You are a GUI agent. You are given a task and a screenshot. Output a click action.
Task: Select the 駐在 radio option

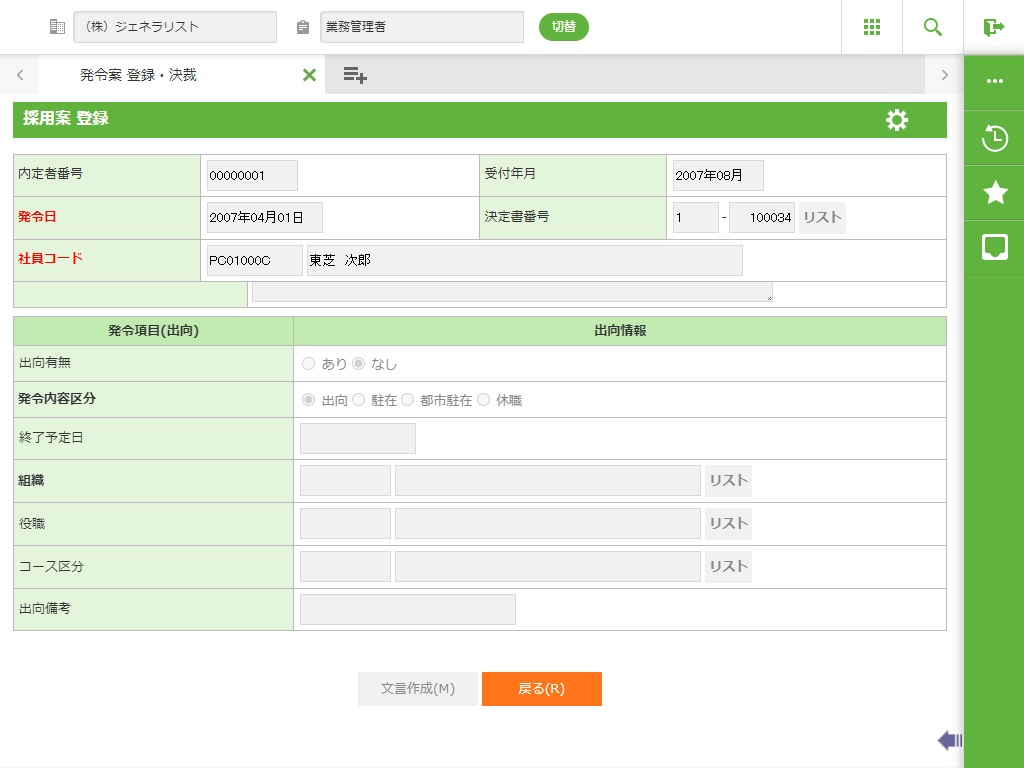coord(358,400)
